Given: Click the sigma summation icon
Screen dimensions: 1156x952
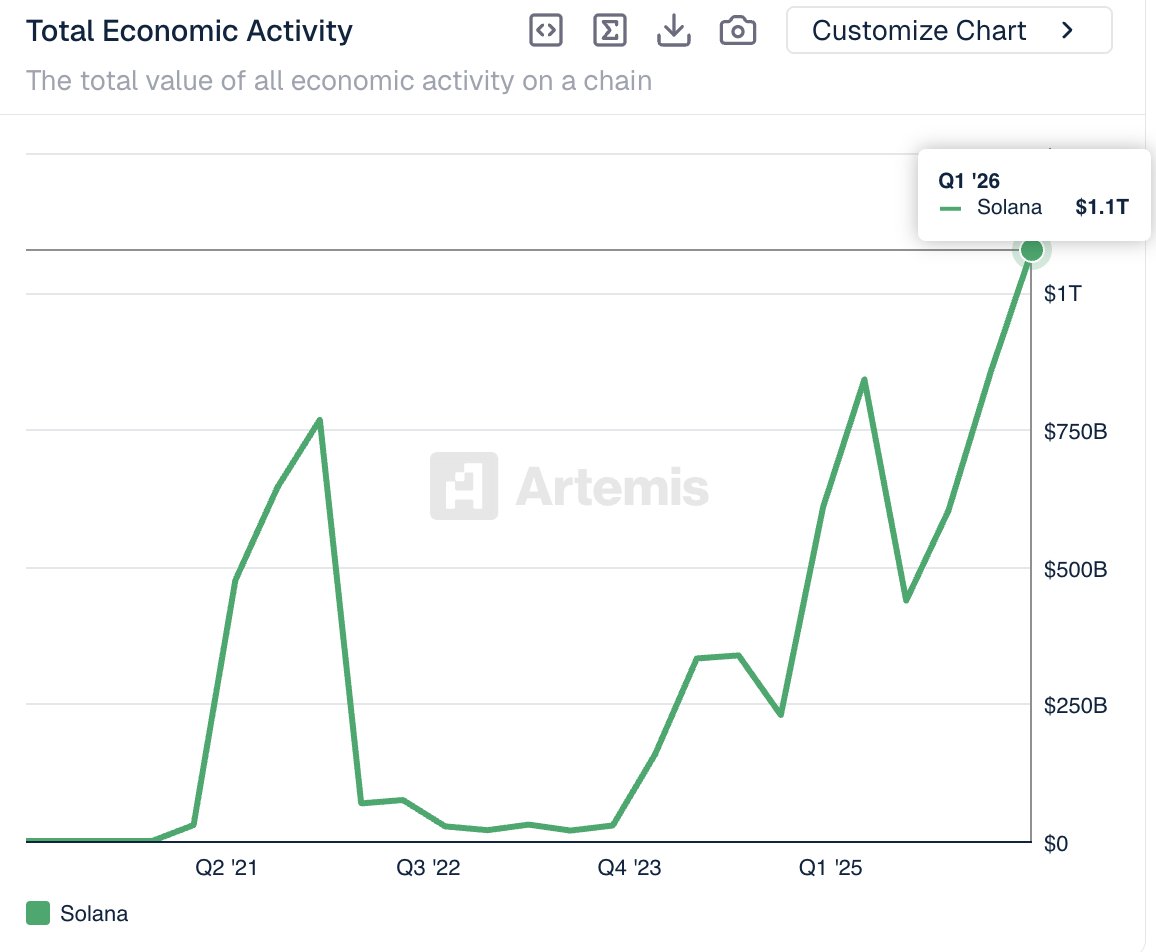Looking at the screenshot, I should click(609, 31).
